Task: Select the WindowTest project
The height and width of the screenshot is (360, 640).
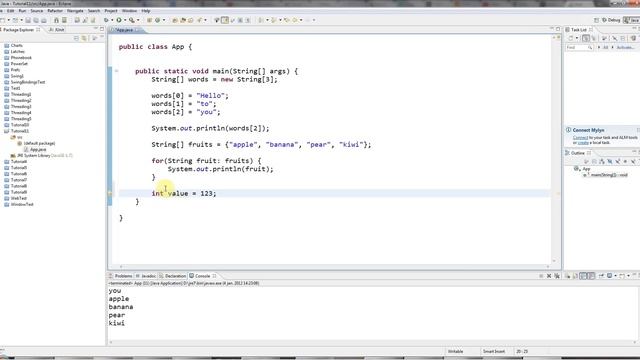Action: click(19, 204)
